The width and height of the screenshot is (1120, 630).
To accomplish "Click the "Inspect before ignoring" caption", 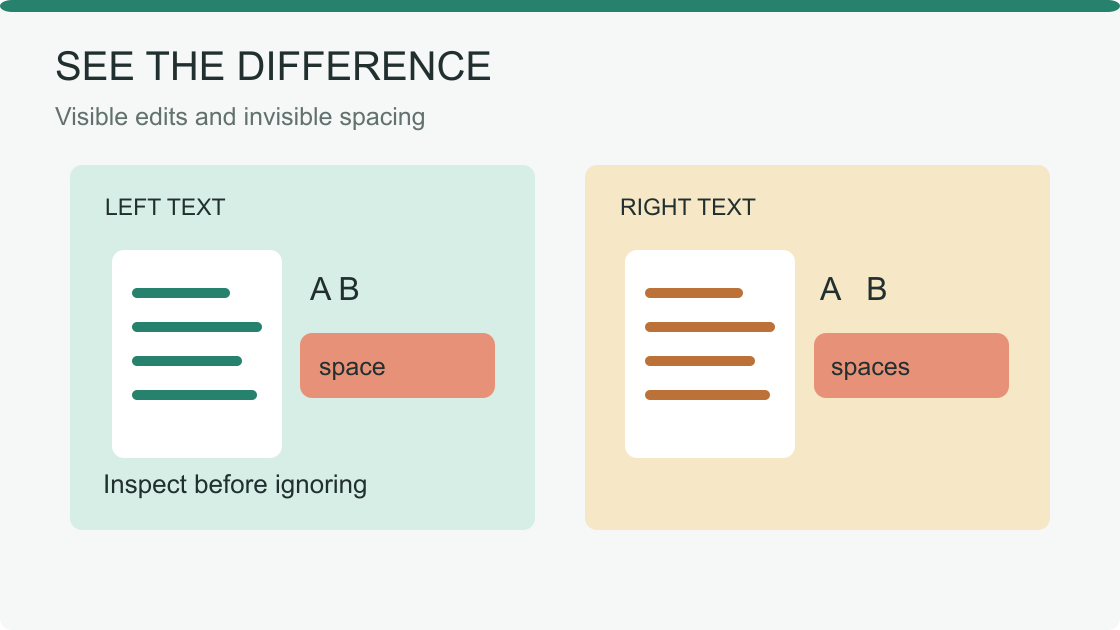I will pyautogui.click(x=235, y=484).
